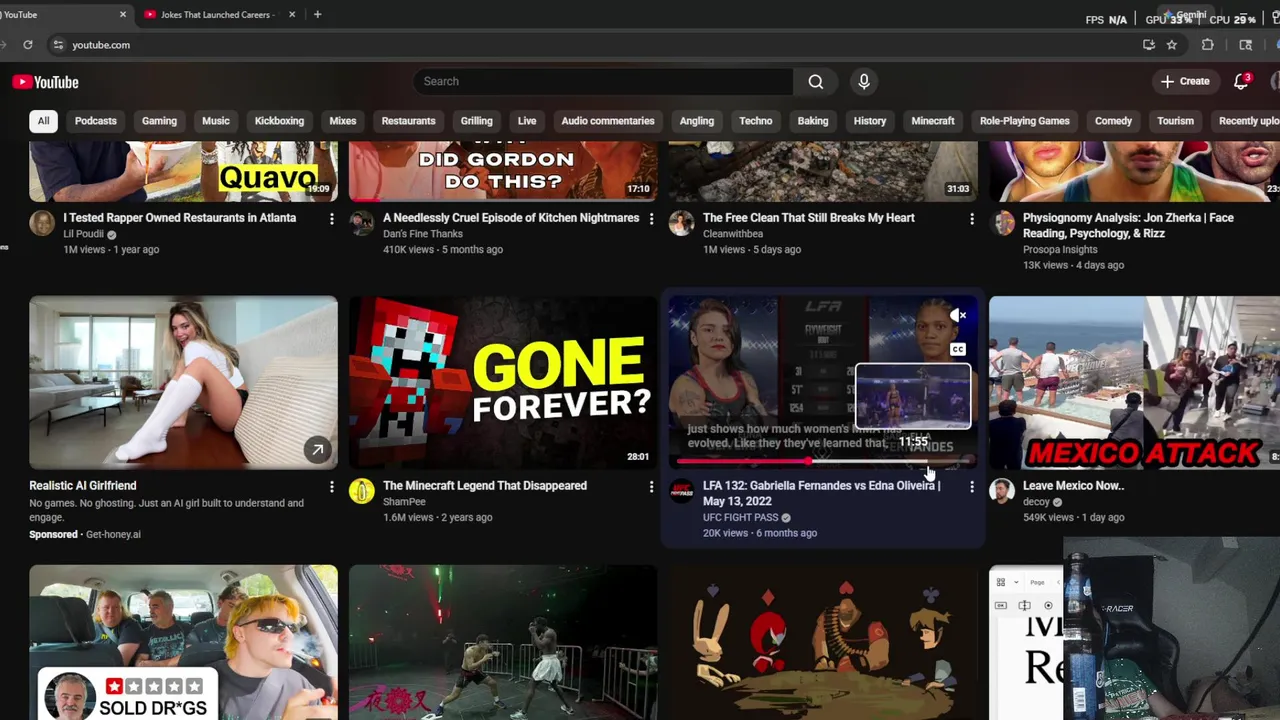Open menu for LFA 132 video
Screen dimensions: 1280x720
point(972,486)
